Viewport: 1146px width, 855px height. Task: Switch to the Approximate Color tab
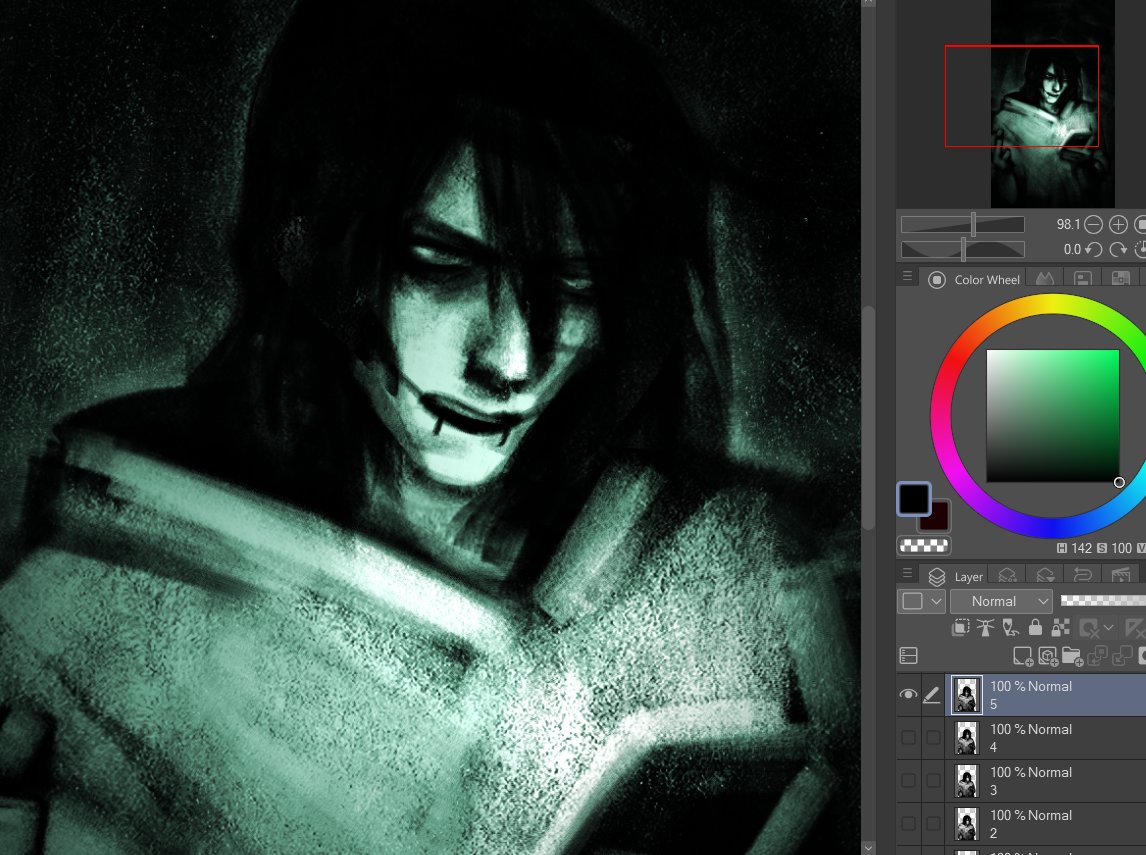(1120, 278)
